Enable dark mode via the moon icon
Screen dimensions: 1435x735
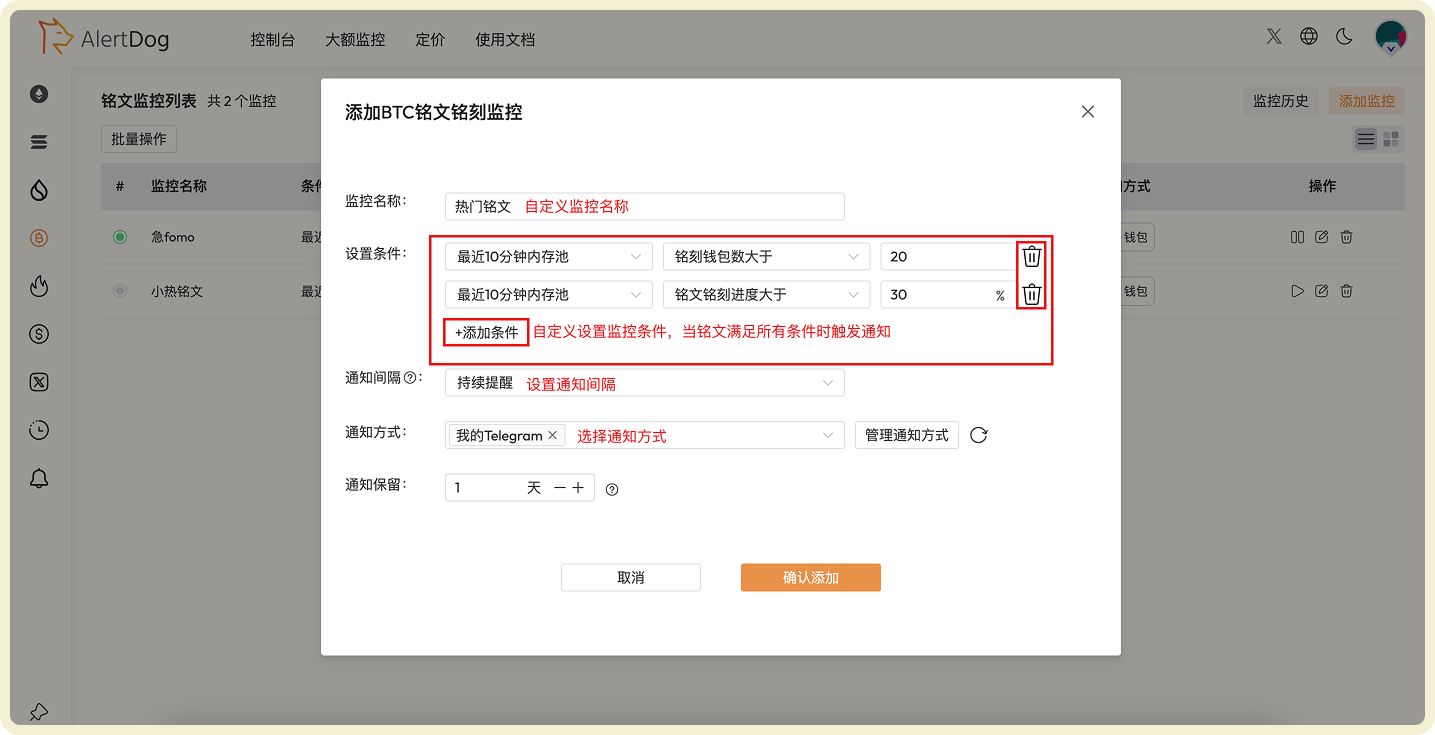pos(1343,35)
